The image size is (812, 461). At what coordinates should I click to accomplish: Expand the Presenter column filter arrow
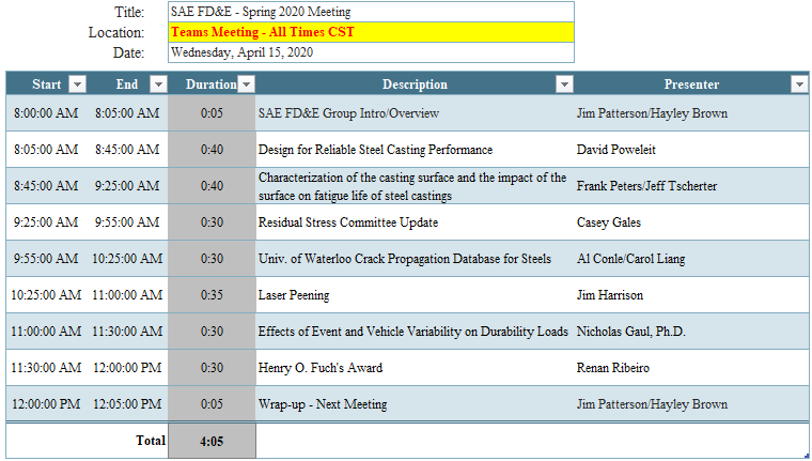(798, 85)
